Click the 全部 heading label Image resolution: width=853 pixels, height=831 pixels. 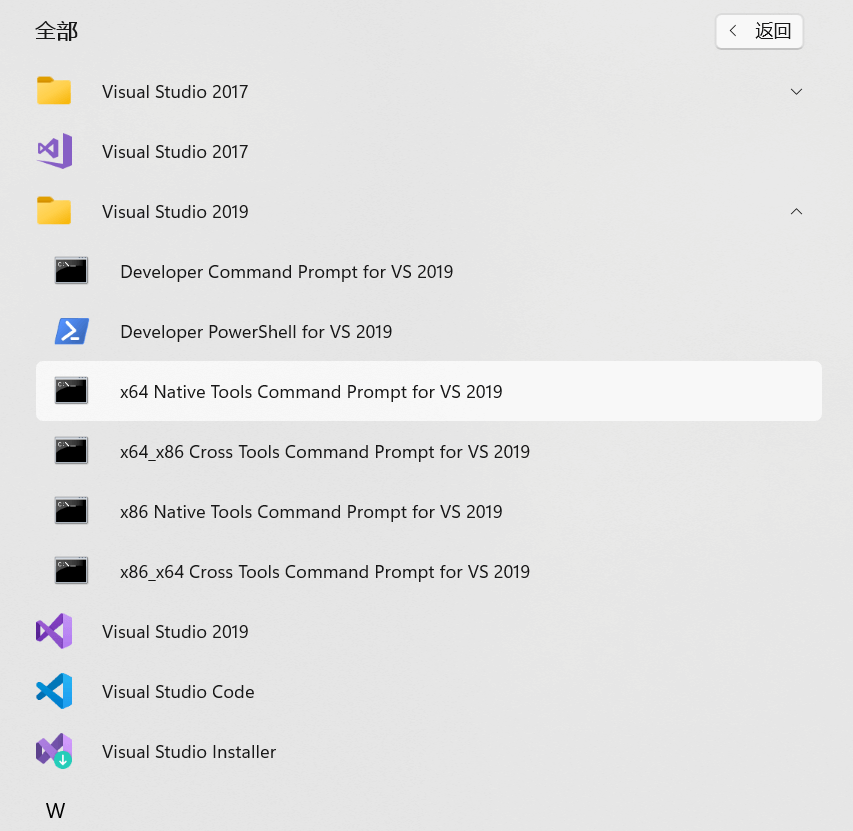[x=56, y=31]
